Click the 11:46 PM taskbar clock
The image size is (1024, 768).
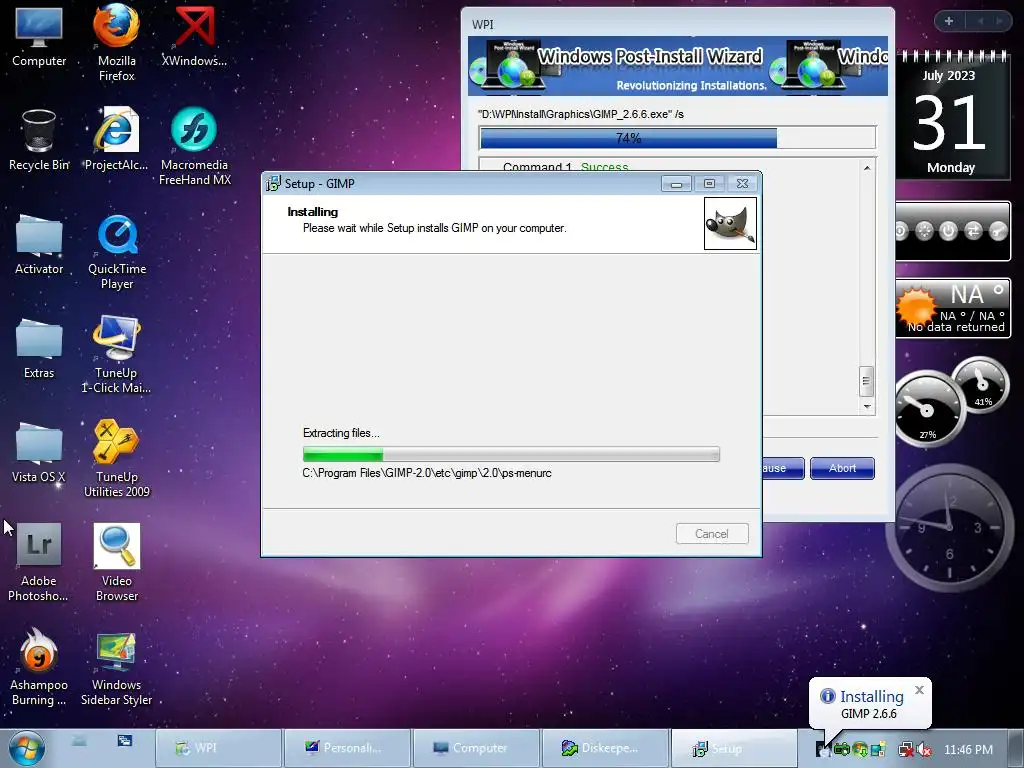pos(968,750)
